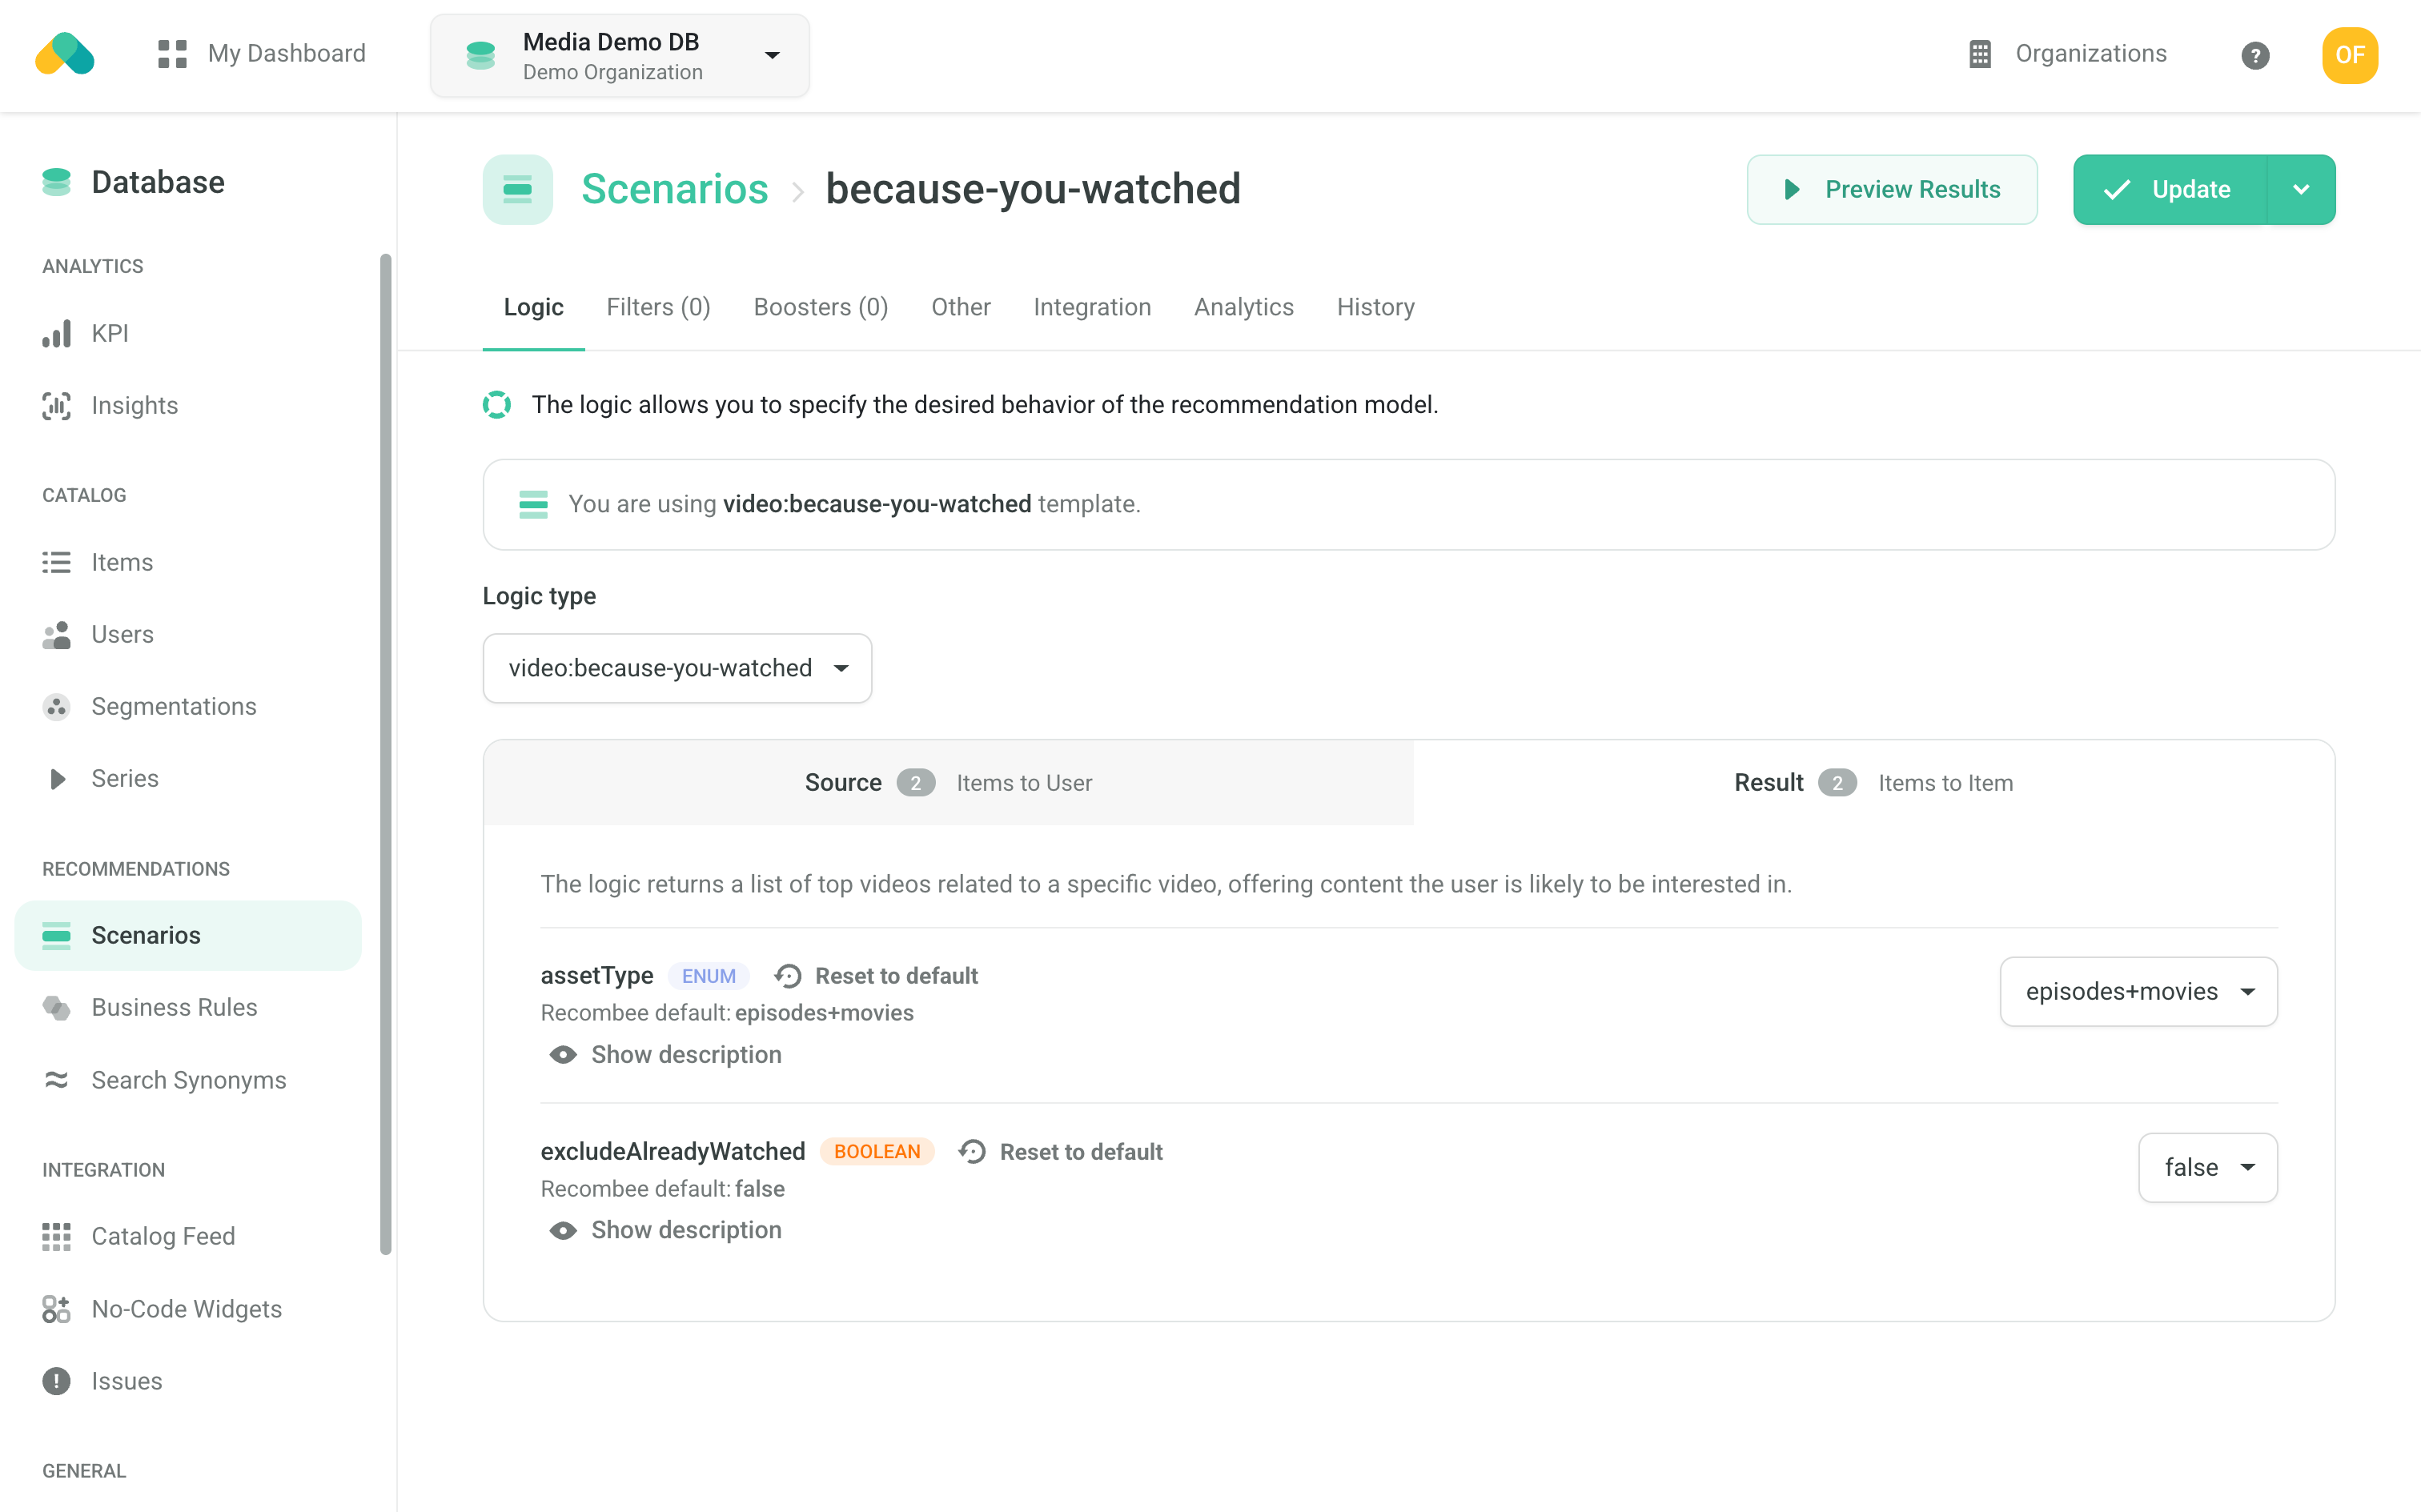
Task: Open the Logic type dropdown
Action: tap(677, 668)
